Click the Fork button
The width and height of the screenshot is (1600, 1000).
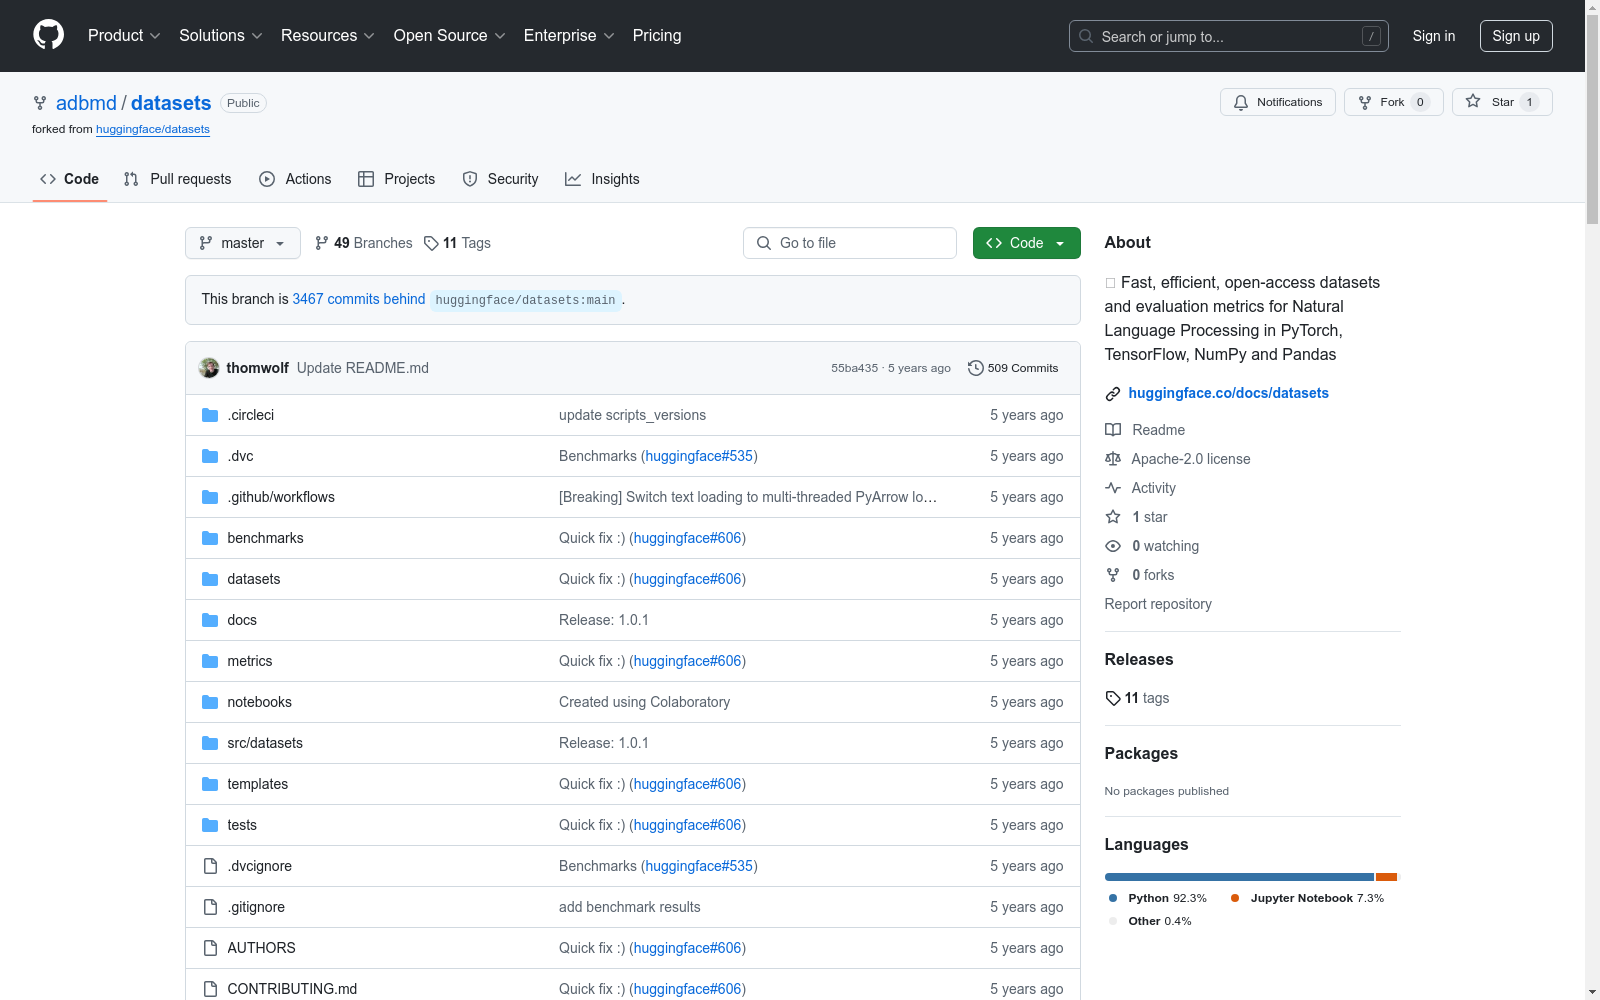[1394, 102]
